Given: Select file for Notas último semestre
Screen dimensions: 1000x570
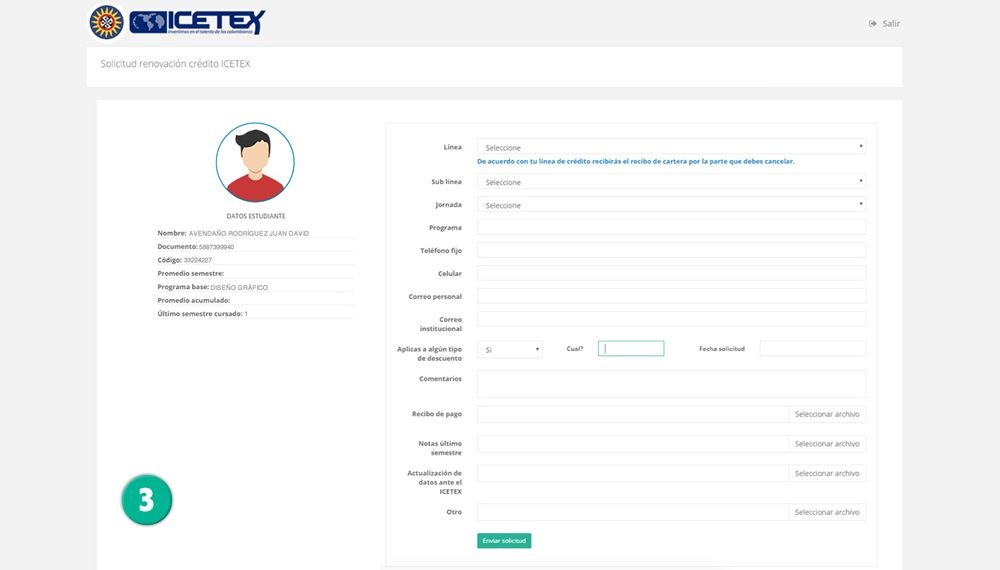Looking at the screenshot, I should pos(827,444).
